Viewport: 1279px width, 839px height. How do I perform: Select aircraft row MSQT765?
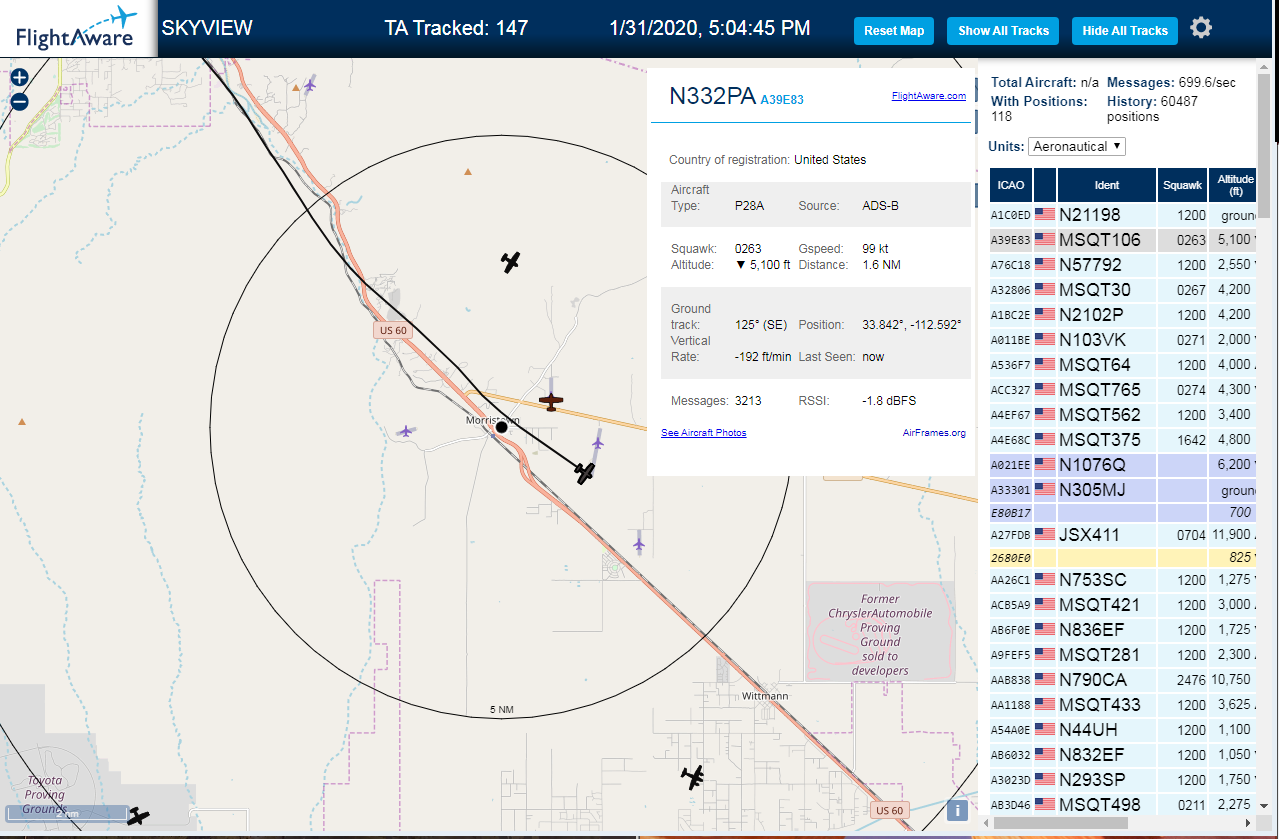[1124, 390]
